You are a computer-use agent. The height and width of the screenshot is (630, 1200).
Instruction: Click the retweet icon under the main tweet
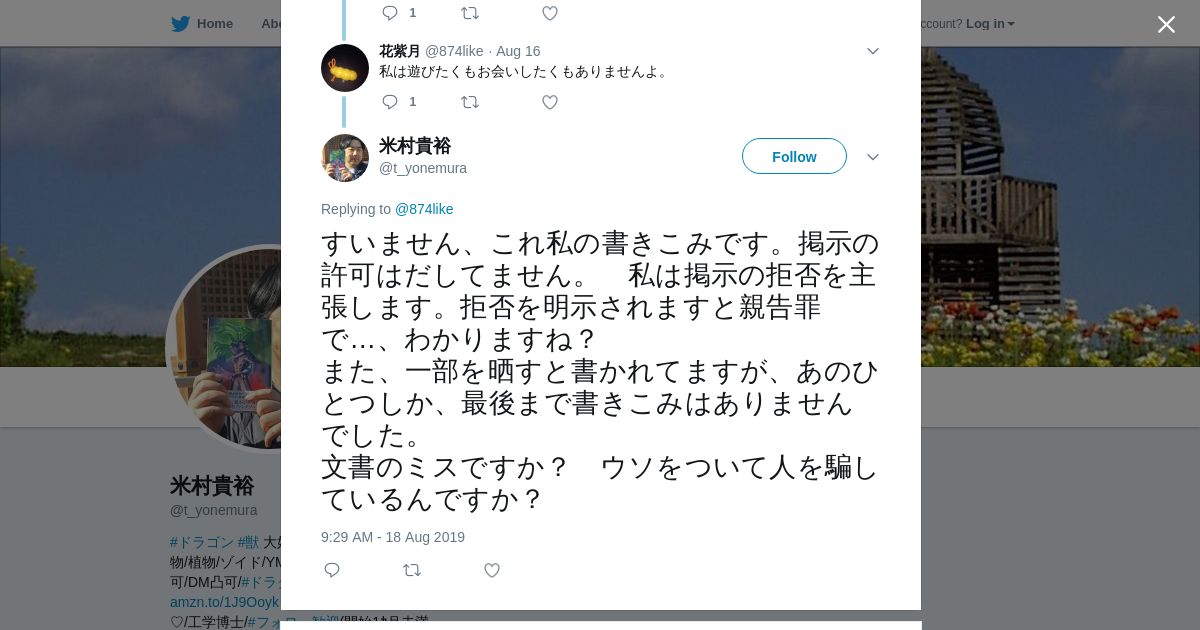[412, 570]
